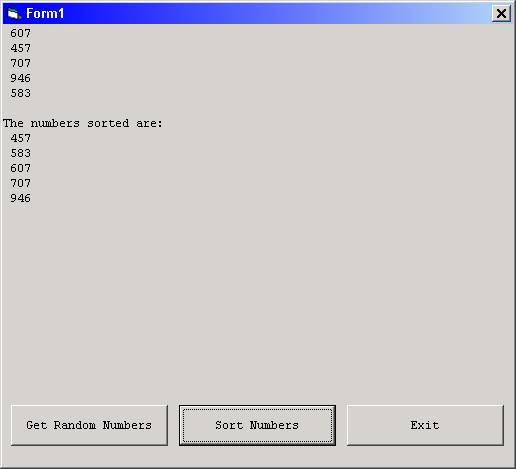Click 607 under the sorted heading
Viewport: 516px width, 469px height.
point(20,168)
